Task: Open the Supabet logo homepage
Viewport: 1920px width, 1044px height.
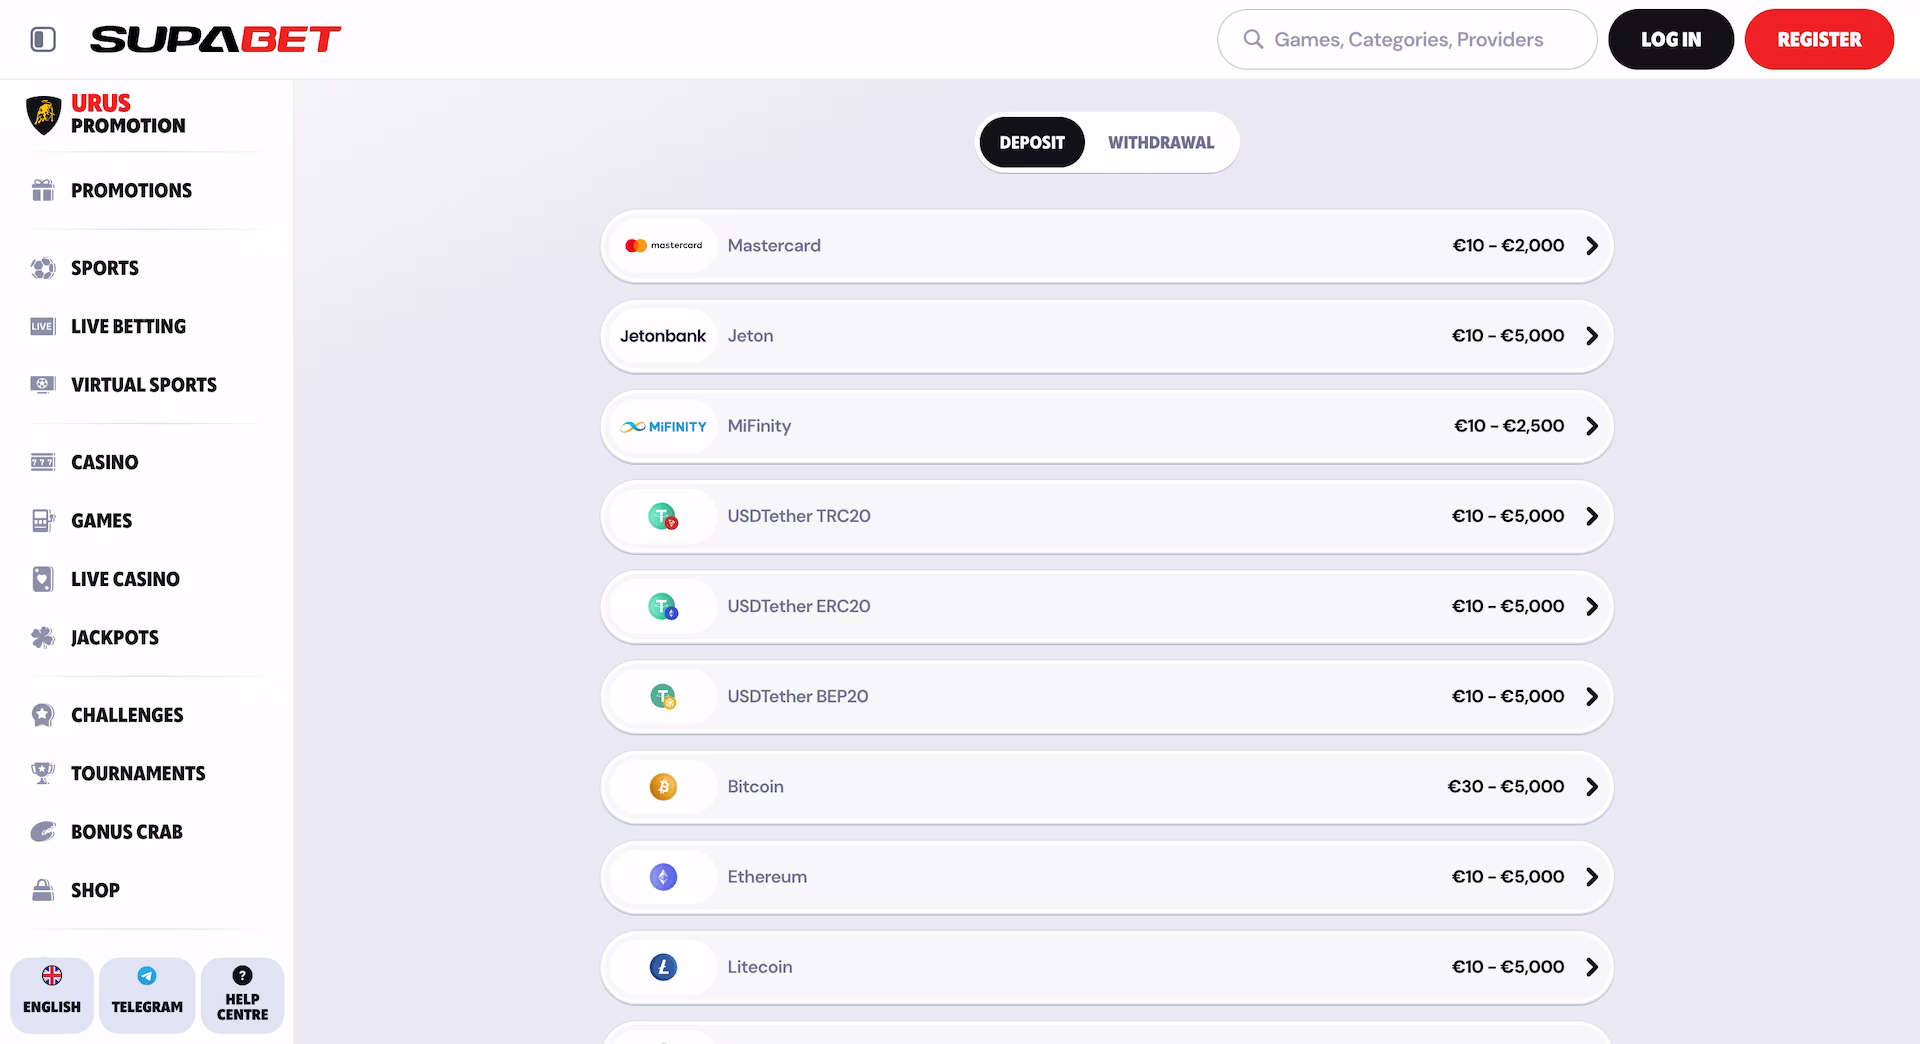Action: coord(215,39)
